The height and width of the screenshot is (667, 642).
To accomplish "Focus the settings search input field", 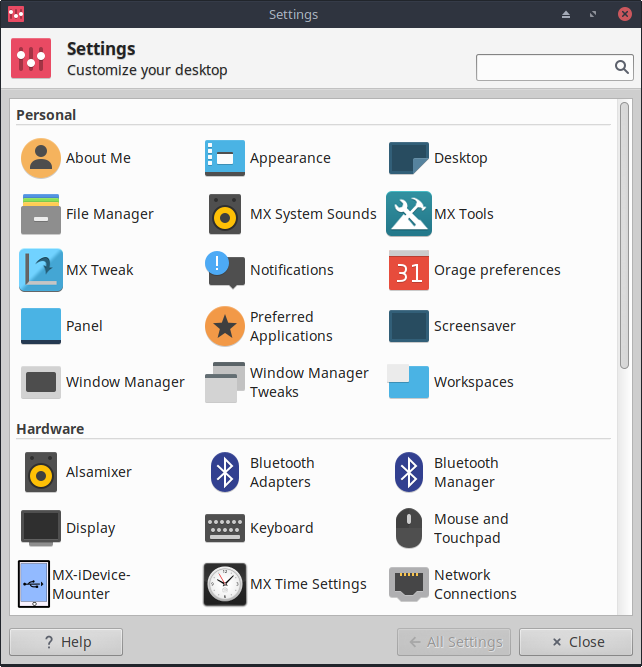I will point(555,67).
